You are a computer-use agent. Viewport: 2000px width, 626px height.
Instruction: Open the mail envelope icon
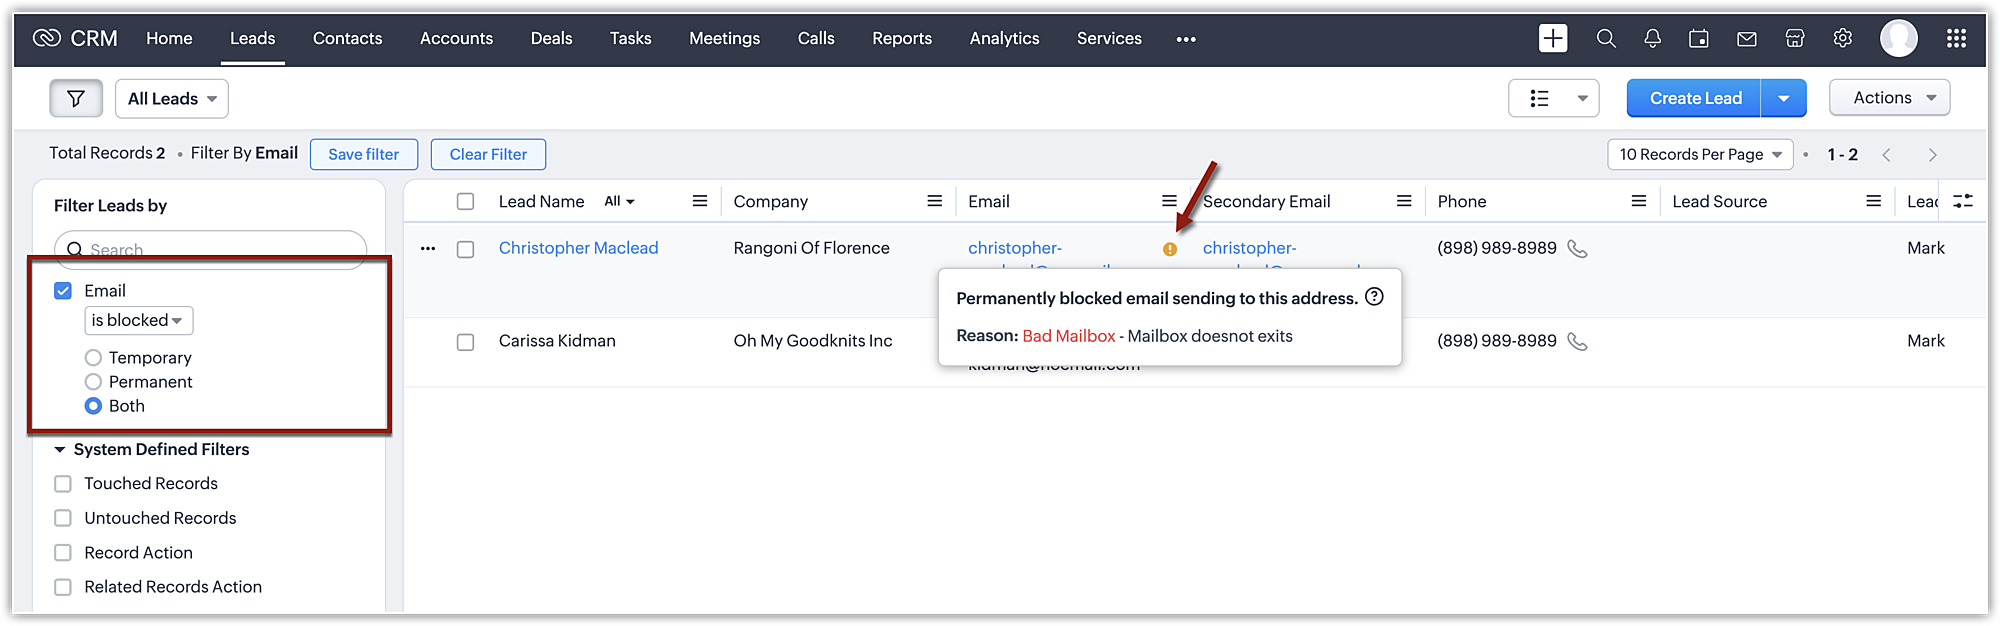pyautogui.click(x=1747, y=38)
